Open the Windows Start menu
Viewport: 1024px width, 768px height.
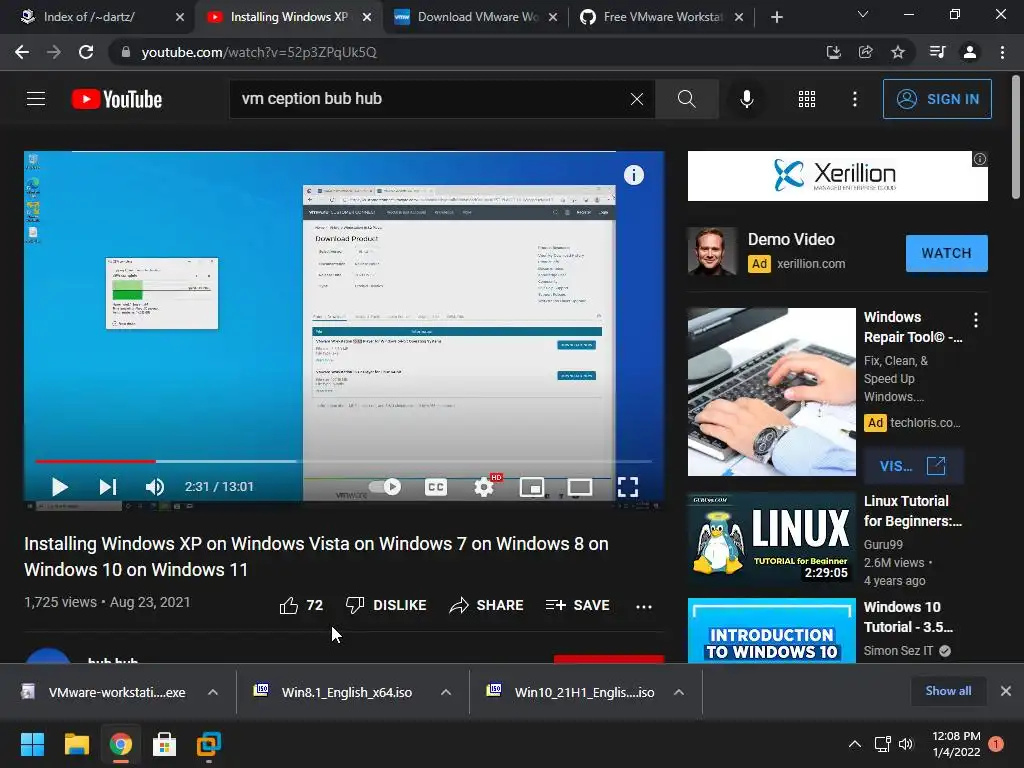pos(32,744)
